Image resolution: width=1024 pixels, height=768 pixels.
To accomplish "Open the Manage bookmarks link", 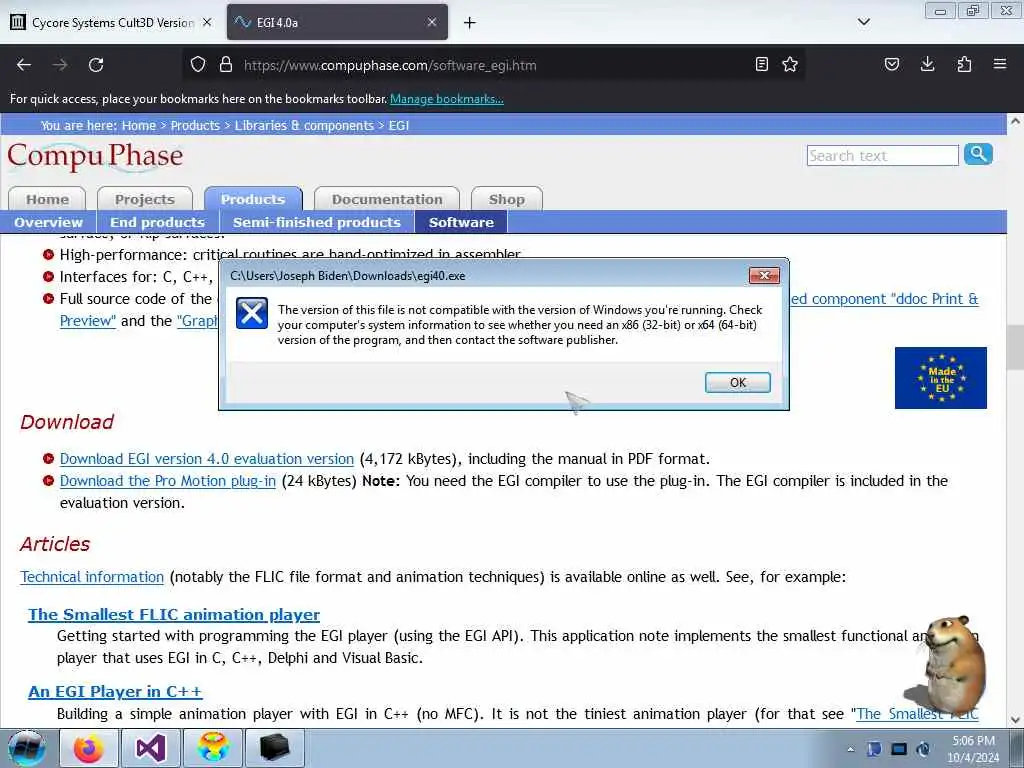I will tap(447, 99).
